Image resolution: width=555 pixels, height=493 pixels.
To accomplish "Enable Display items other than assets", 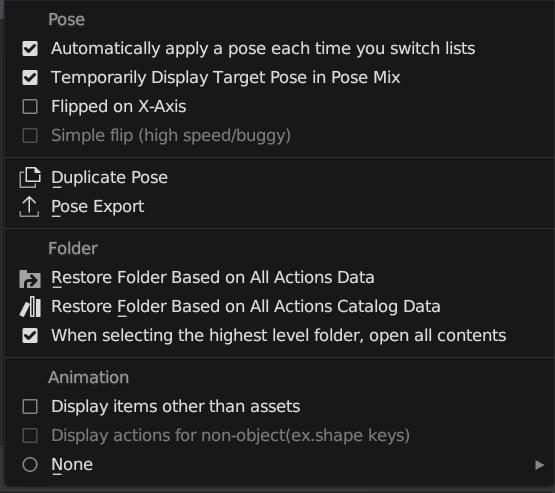I will coord(30,407).
